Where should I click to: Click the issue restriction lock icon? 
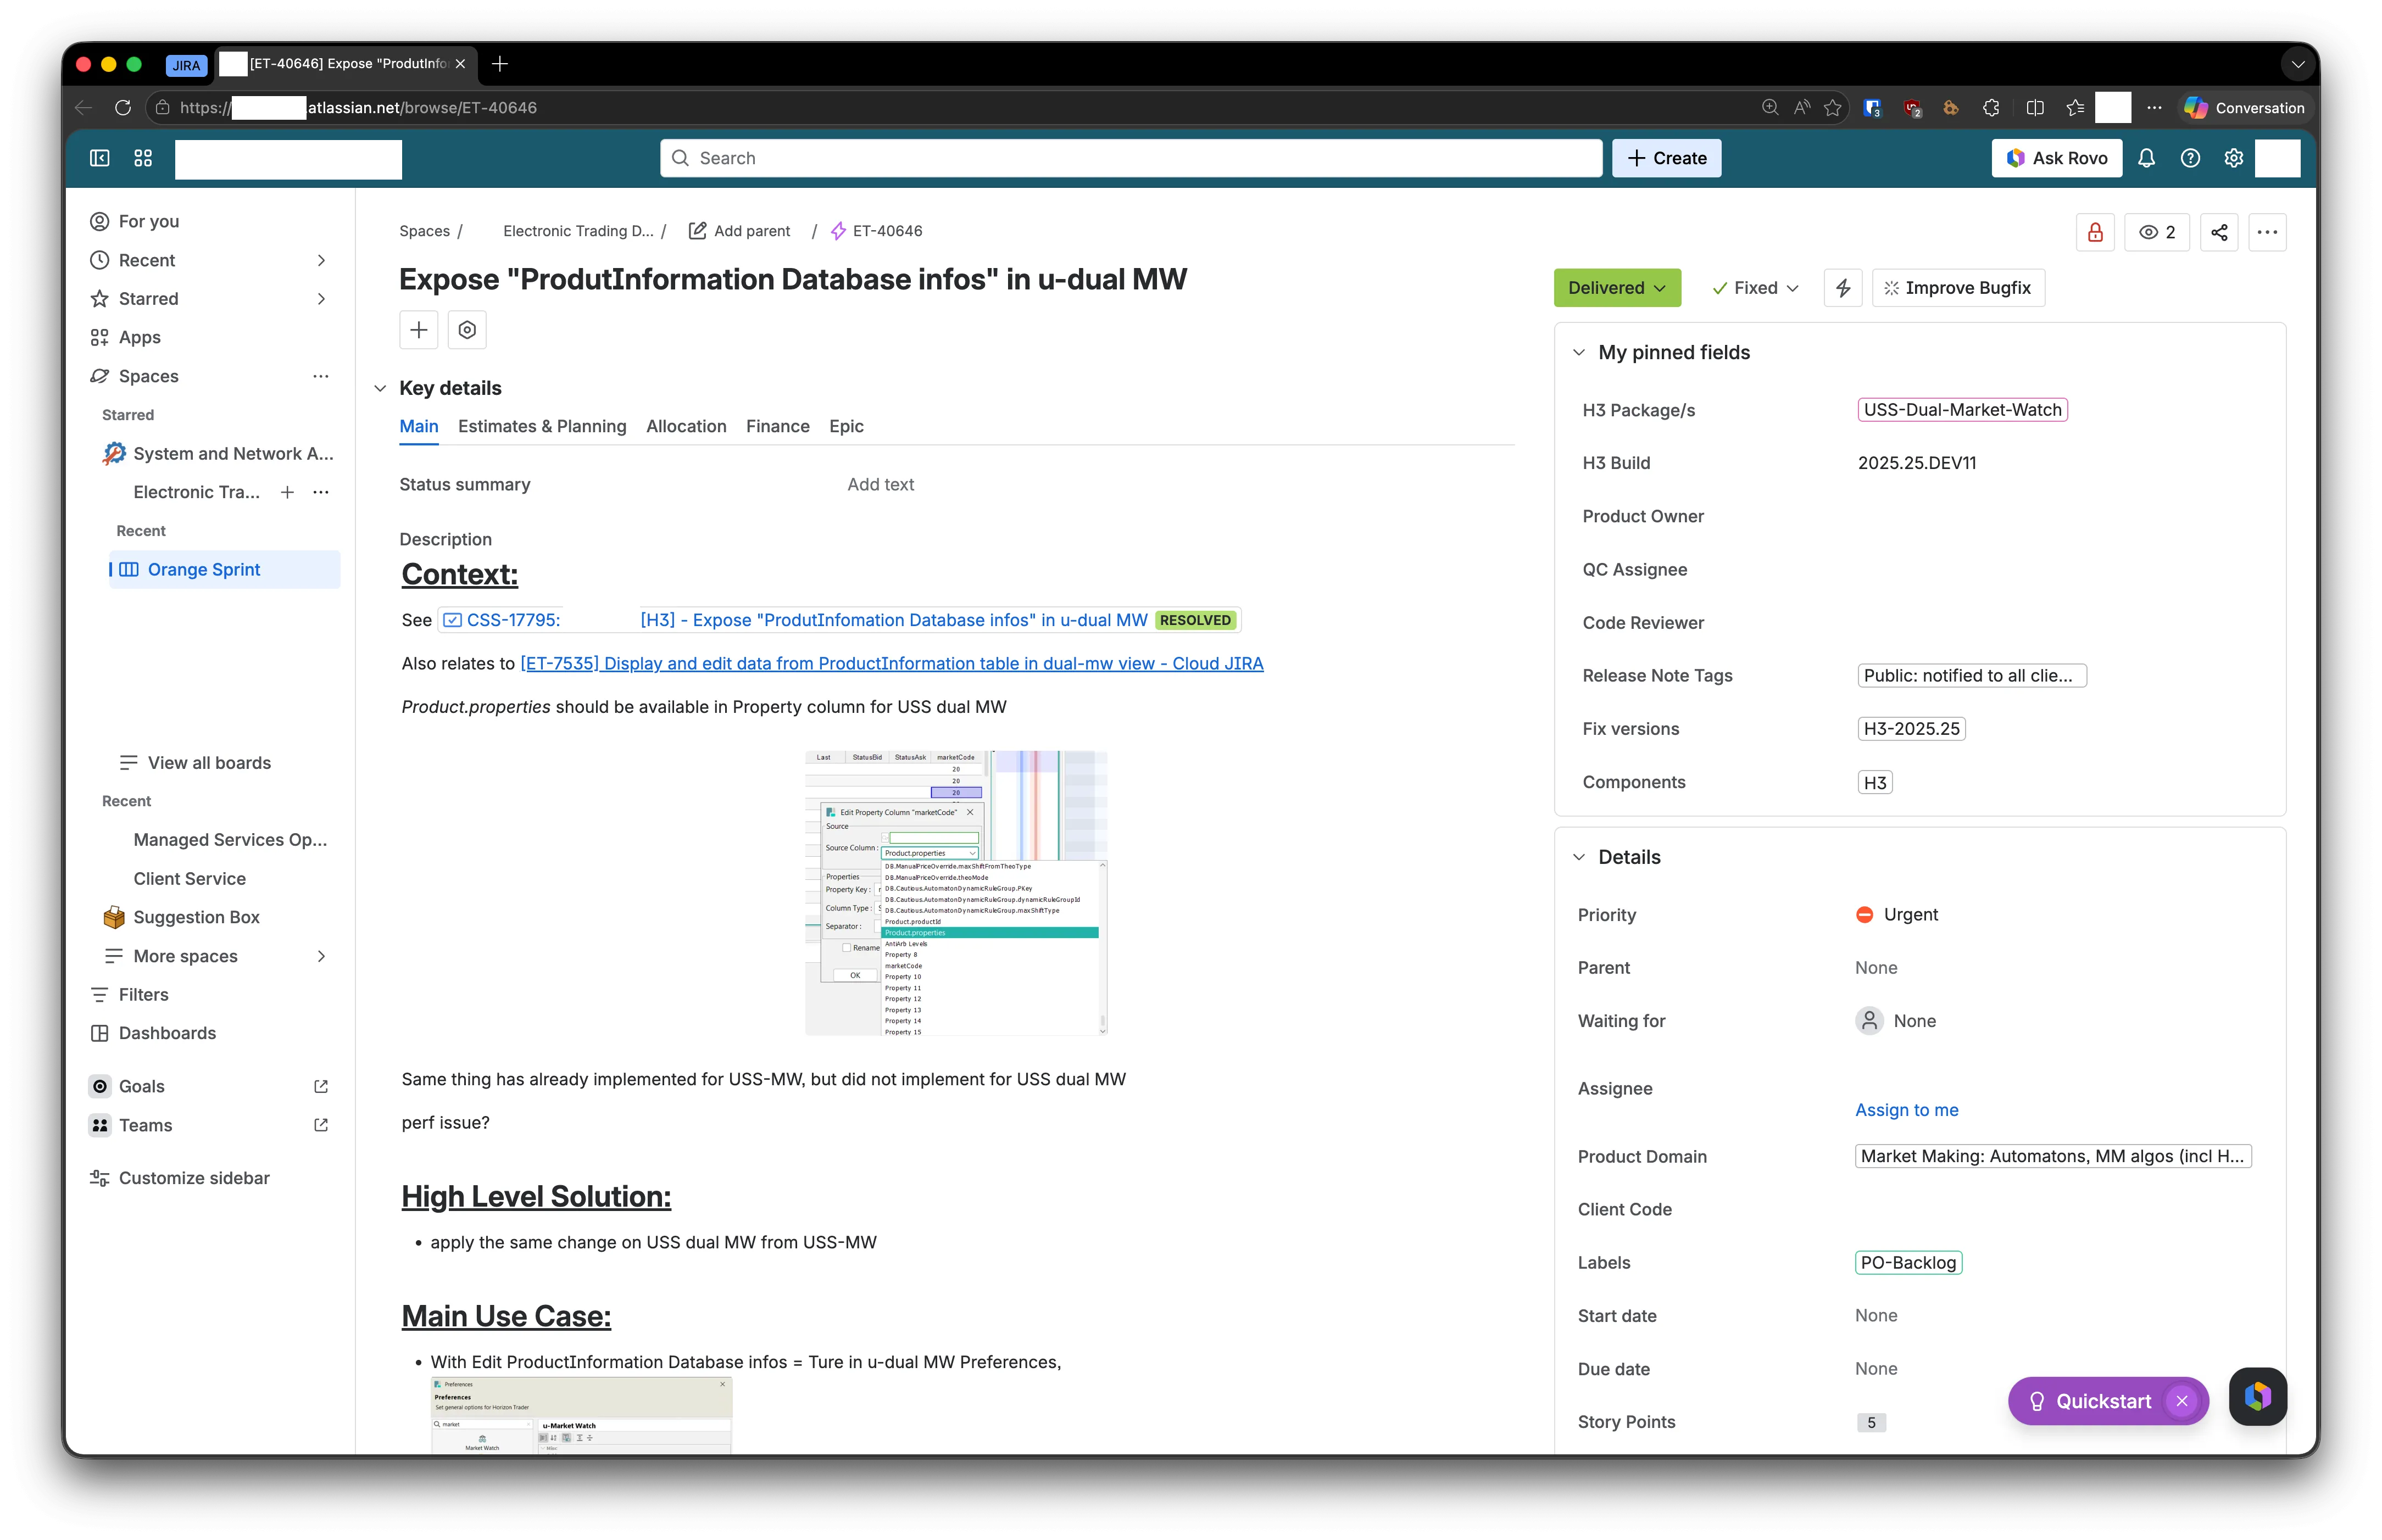pos(2095,232)
